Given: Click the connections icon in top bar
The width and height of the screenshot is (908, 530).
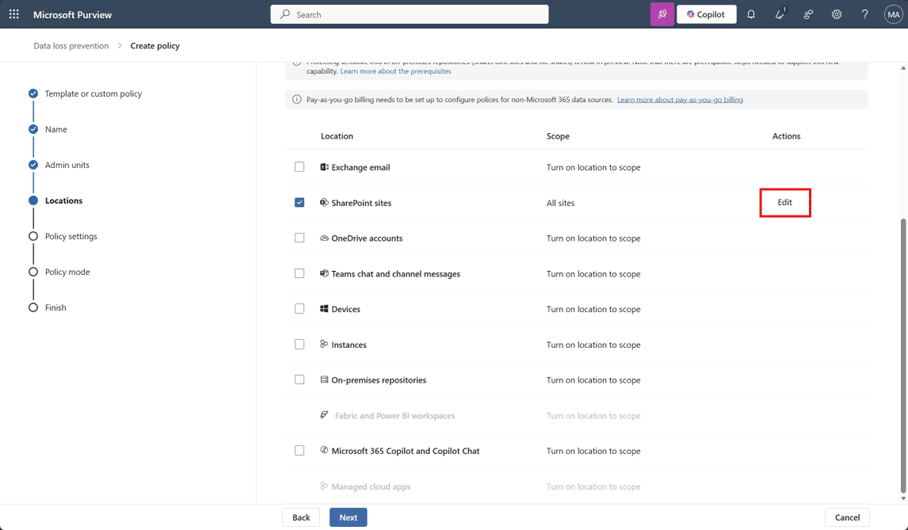Looking at the screenshot, I should (x=808, y=15).
